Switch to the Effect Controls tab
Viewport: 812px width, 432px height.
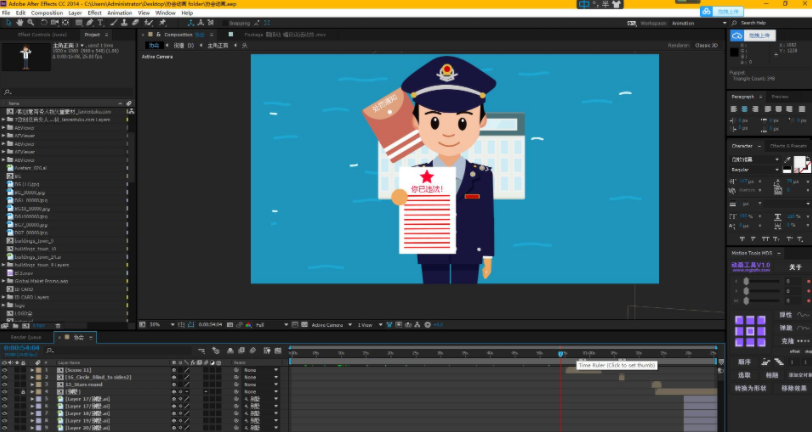coord(41,35)
